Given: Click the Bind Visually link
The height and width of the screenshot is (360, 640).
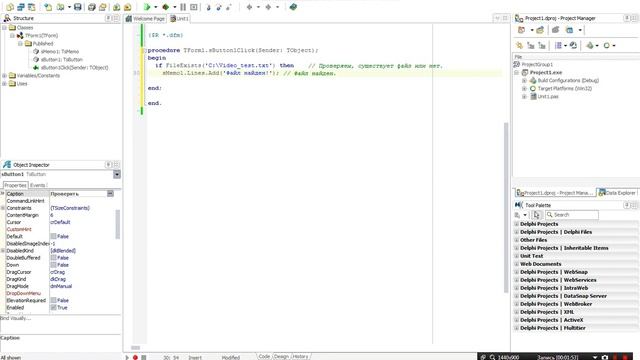Looking at the screenshot, I should tap(15, 318).
